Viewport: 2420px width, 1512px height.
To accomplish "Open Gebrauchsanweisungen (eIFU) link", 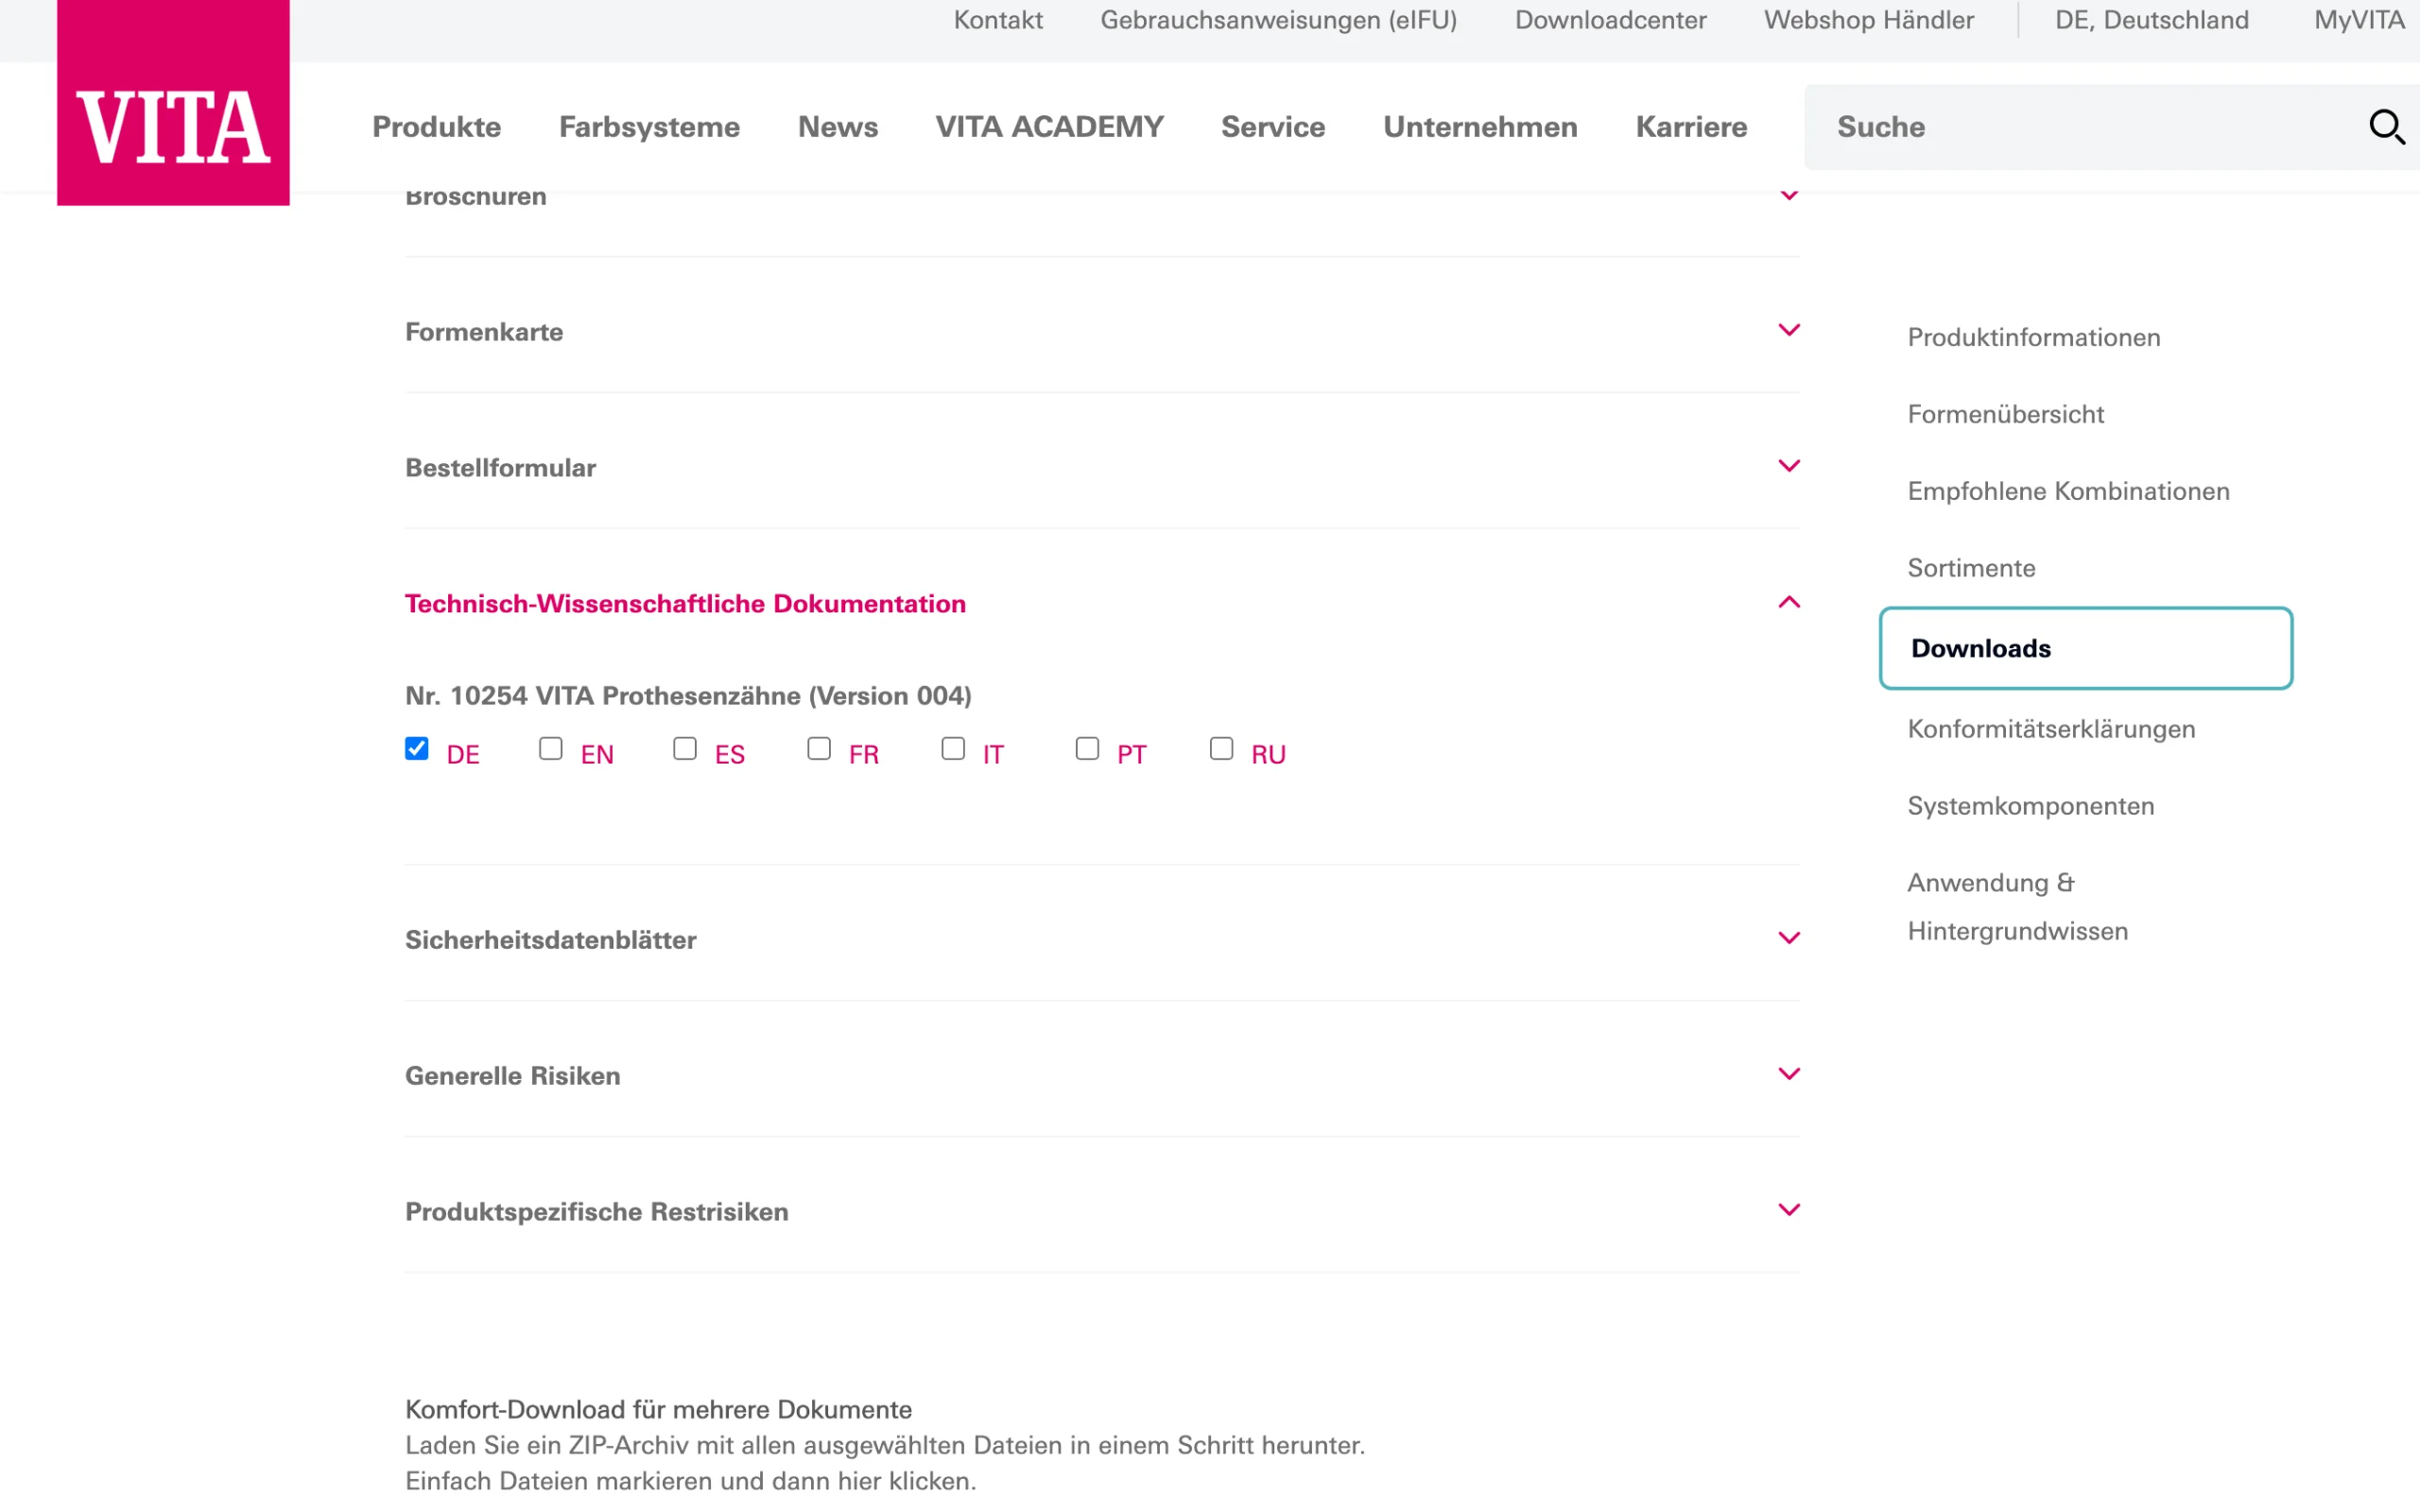I will click(1279, 20).
